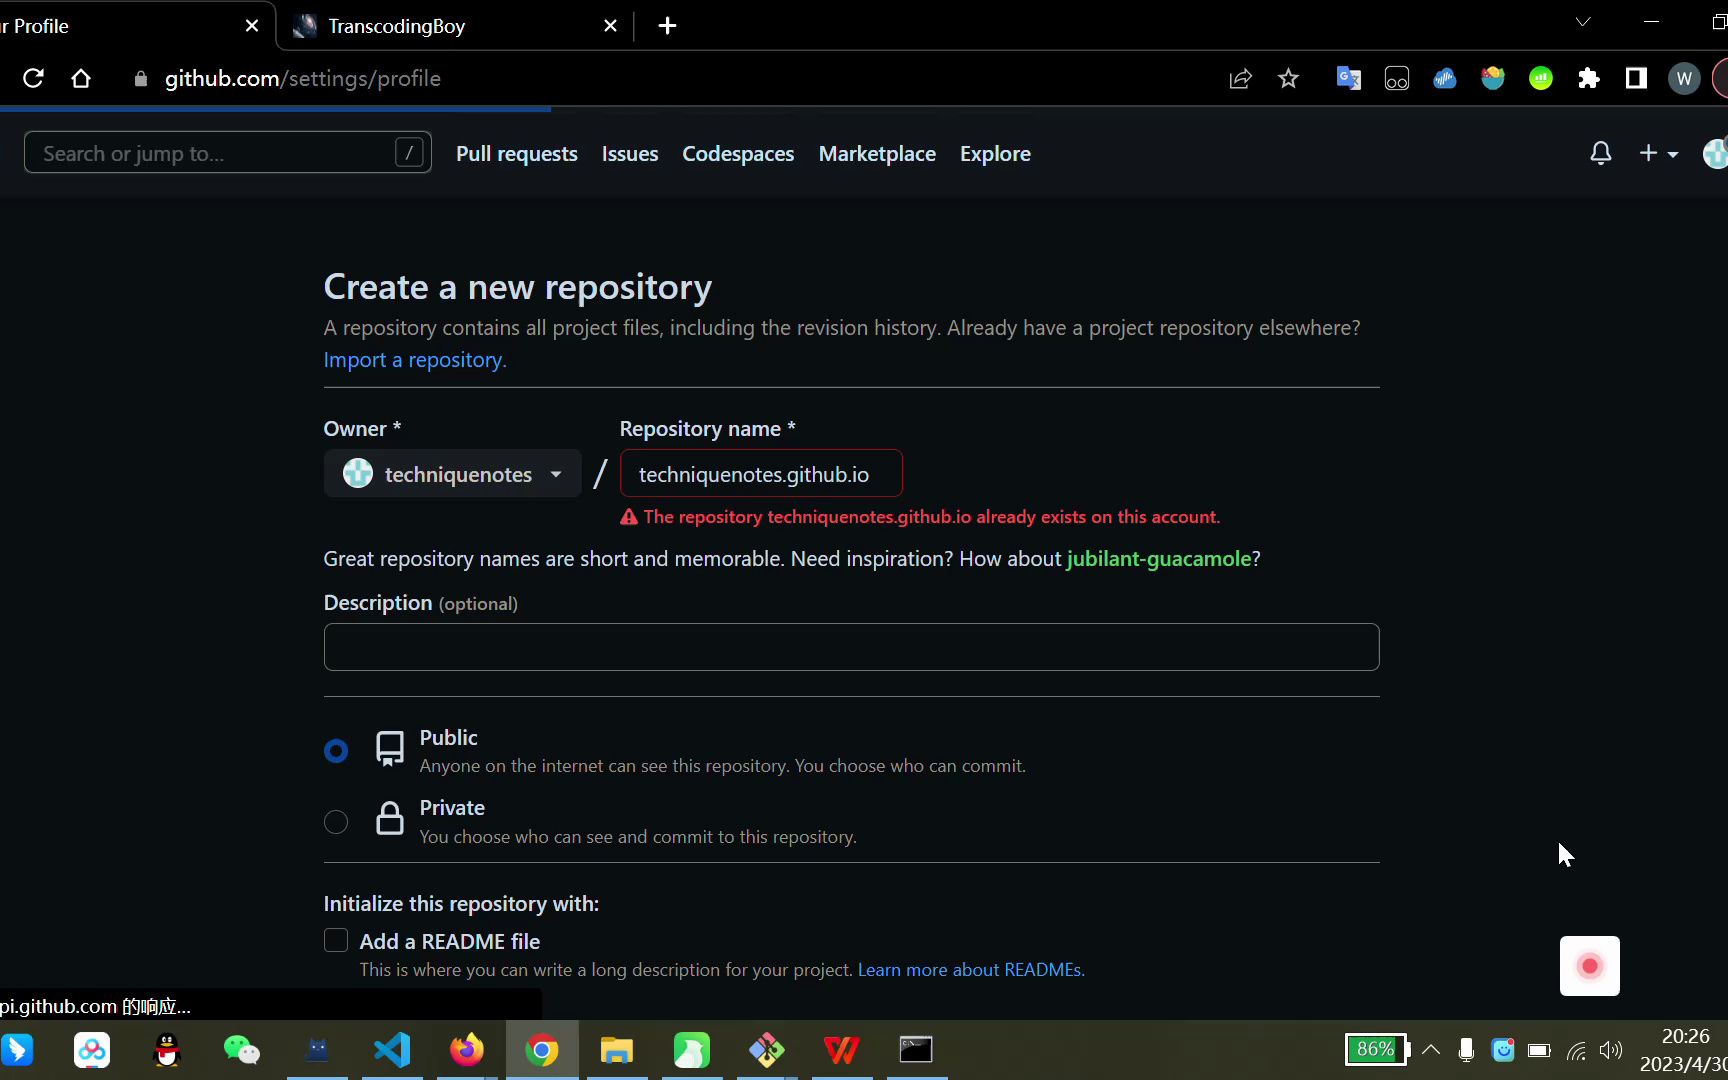1728x1080 pixels.
Task: Open the tab search chevron
Action: point(1583,22)
